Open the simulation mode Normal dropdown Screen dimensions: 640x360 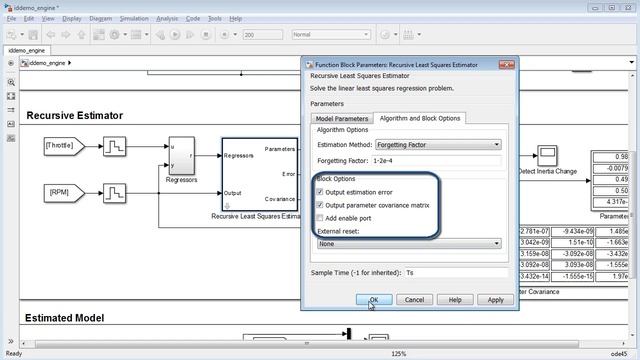click(331, 35)
